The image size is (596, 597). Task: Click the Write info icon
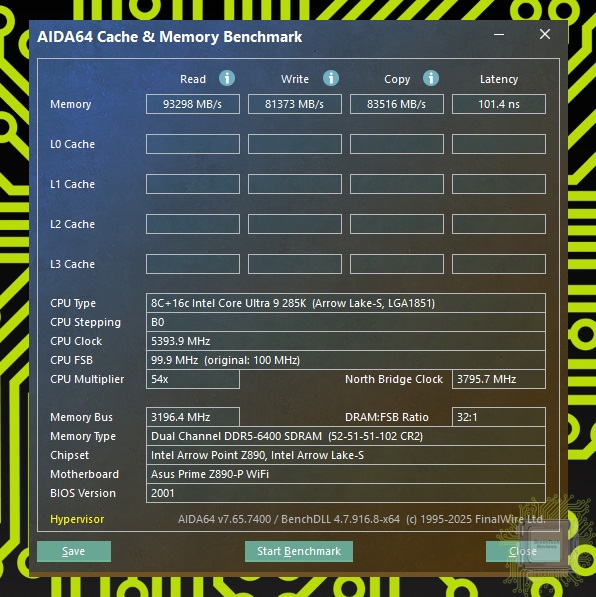pos(331,78)
